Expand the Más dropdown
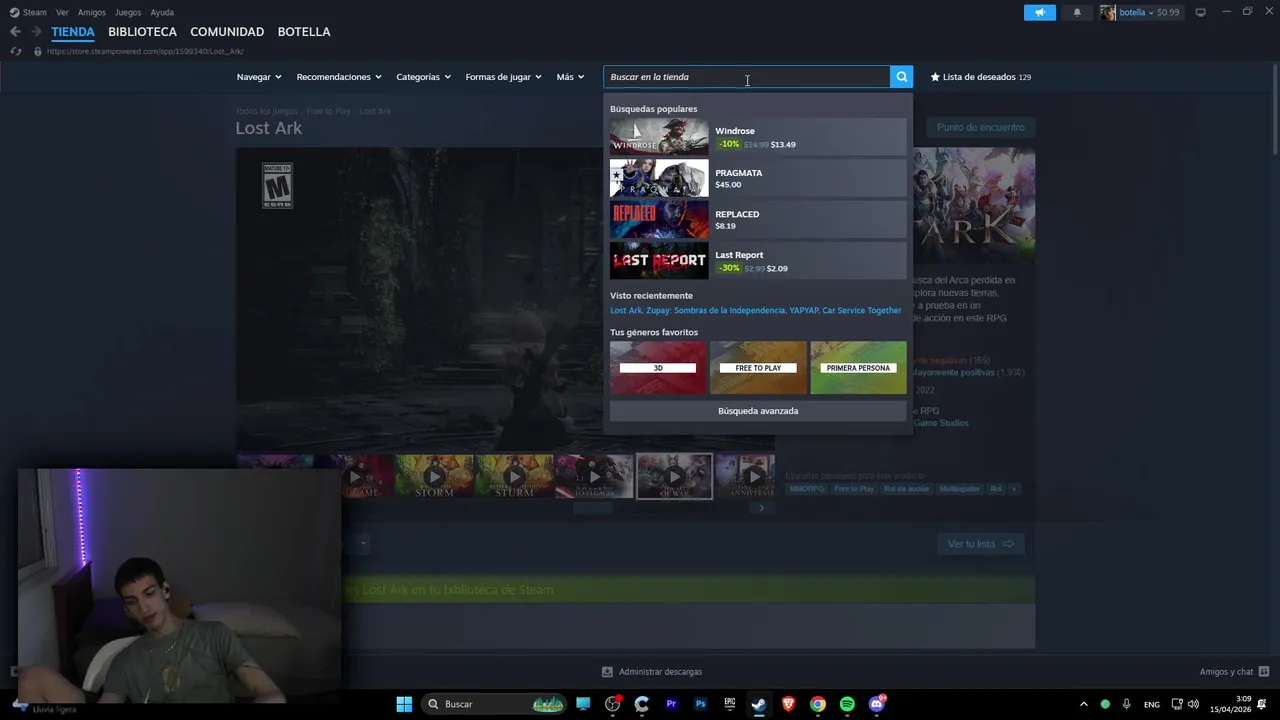The height and width of the screenshot is (720, 1280). point(570,77)
